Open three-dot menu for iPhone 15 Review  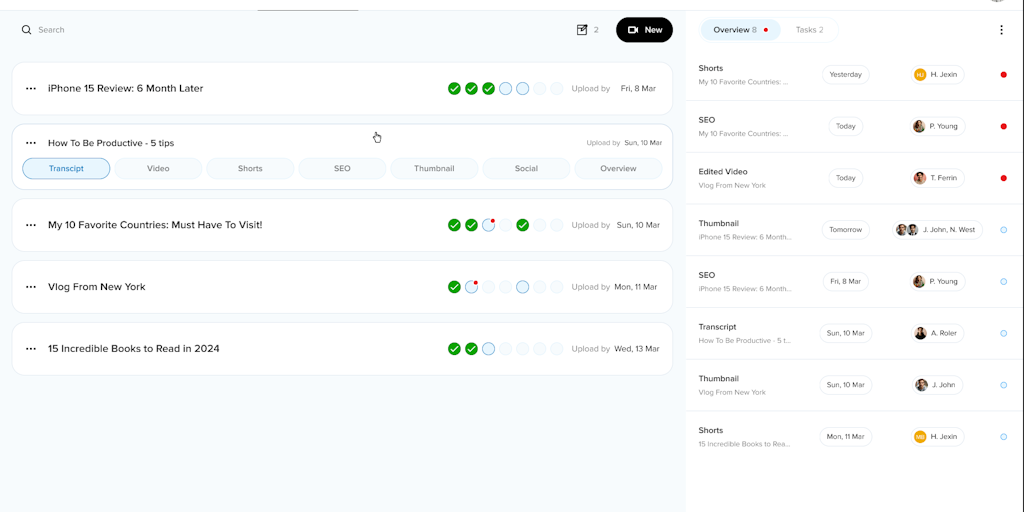[31, 89]
